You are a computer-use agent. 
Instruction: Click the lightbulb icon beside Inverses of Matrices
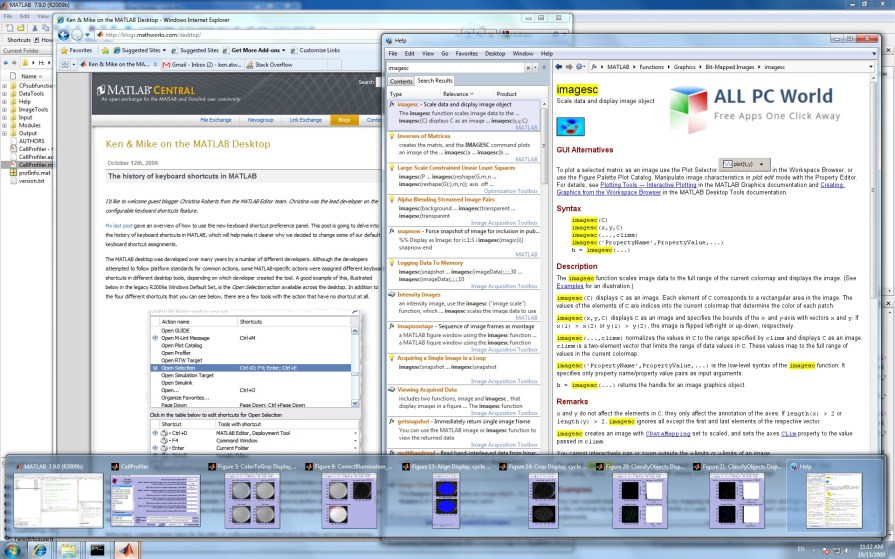point(392,136)
